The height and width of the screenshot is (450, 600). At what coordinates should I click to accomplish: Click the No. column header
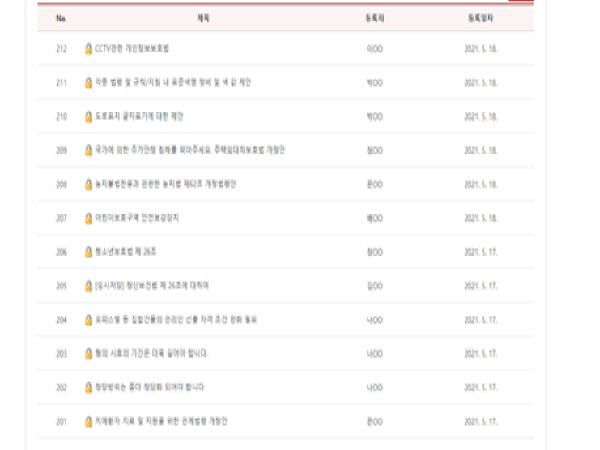pyautogui.click(x=61, y=18)
